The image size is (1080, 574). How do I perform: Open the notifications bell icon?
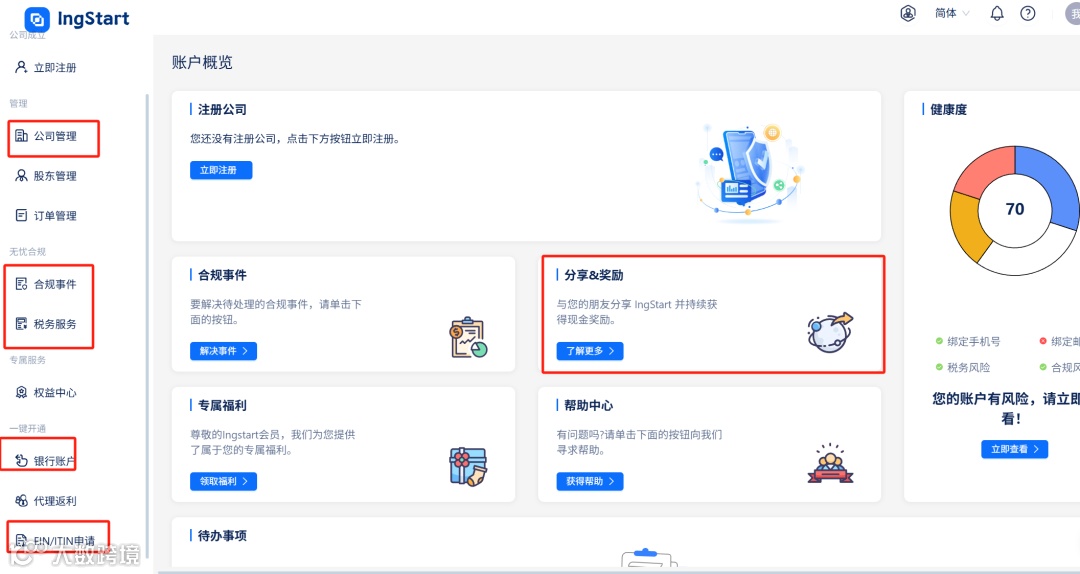tap(997, 13)
